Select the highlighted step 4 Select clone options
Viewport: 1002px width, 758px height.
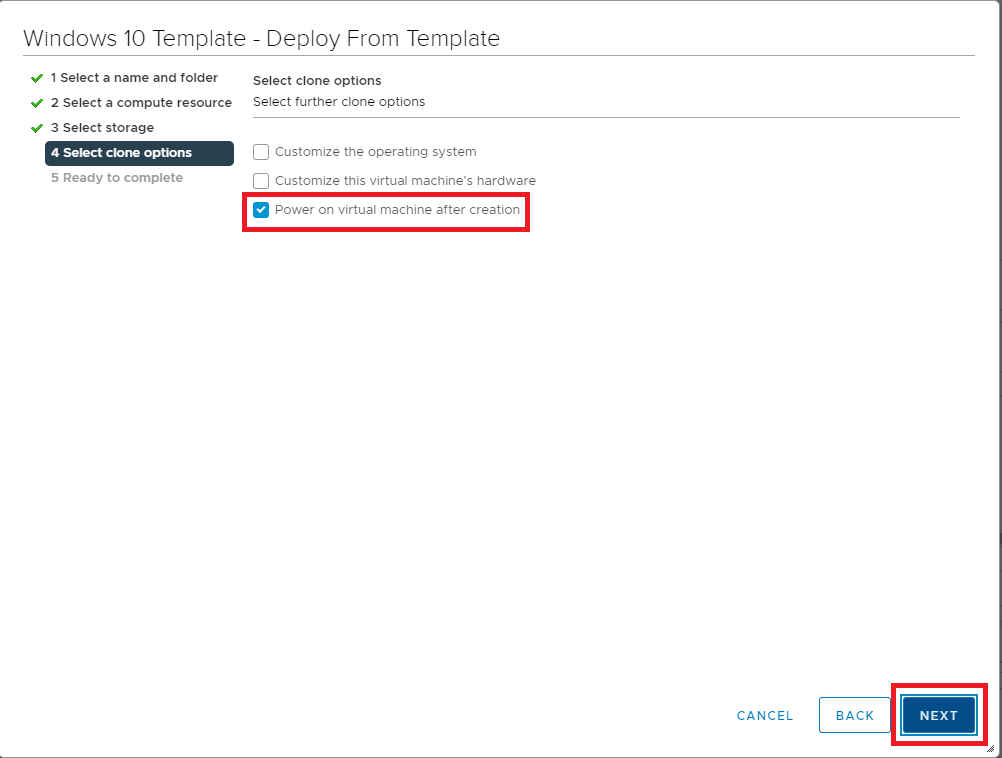139,153
